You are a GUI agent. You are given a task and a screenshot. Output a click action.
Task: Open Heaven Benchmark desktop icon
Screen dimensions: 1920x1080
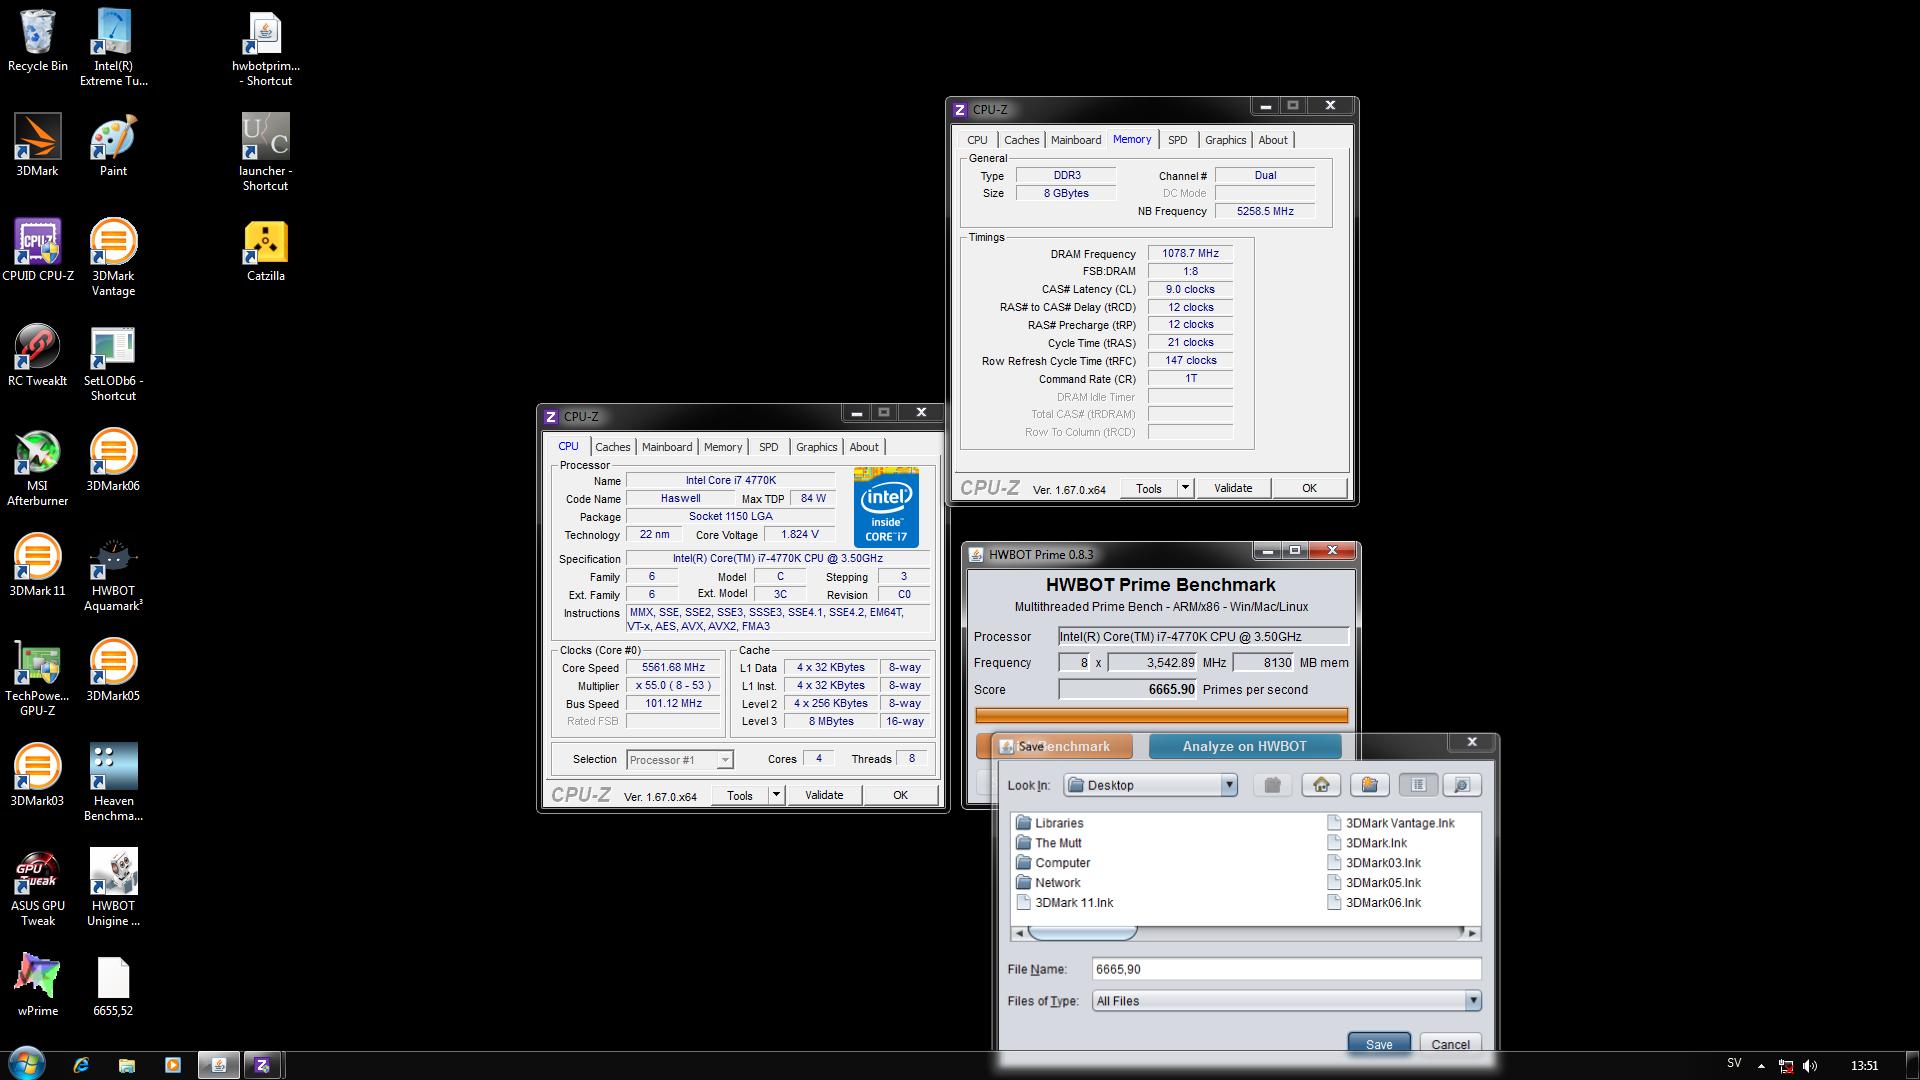tap(113, 782)
